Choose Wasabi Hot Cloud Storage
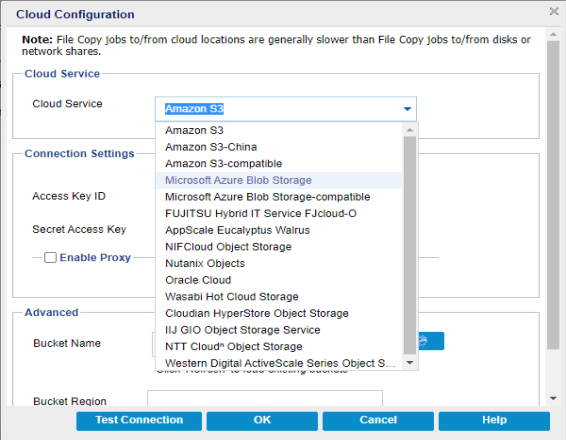This screenshot has width=566, height=440. coord(279,296)
